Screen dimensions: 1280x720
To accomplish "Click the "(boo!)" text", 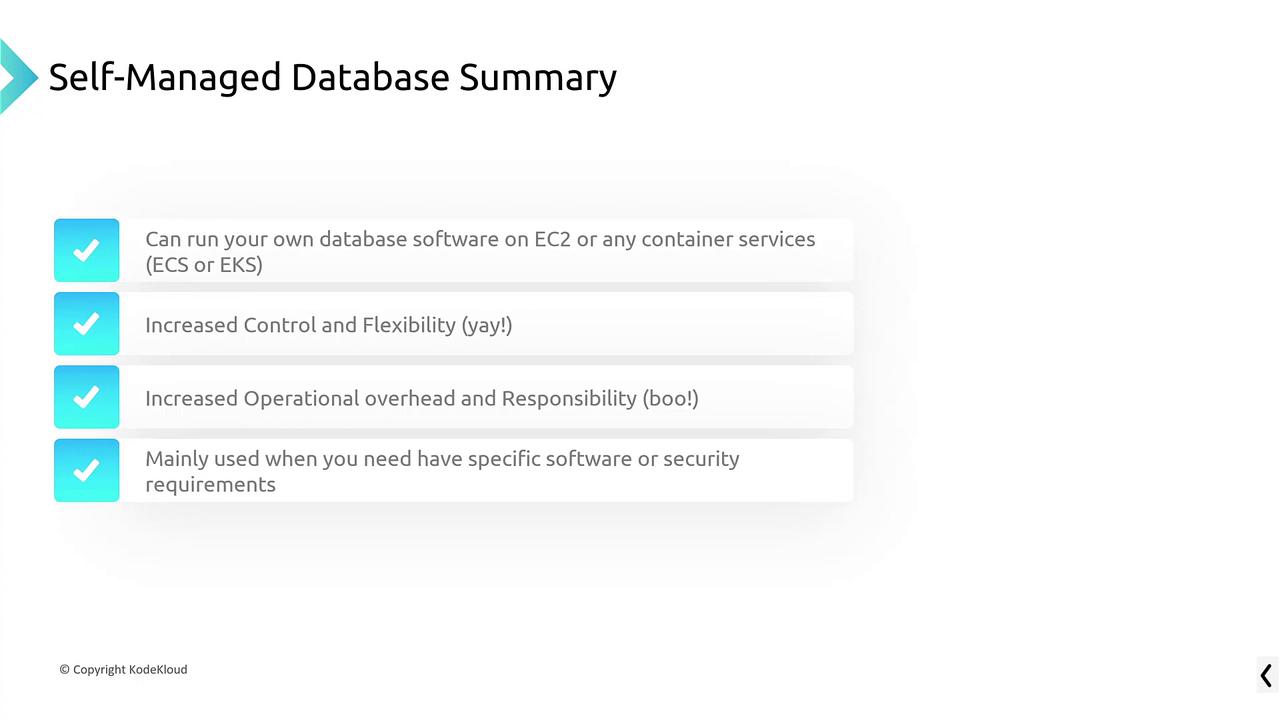I will (670, 398).
